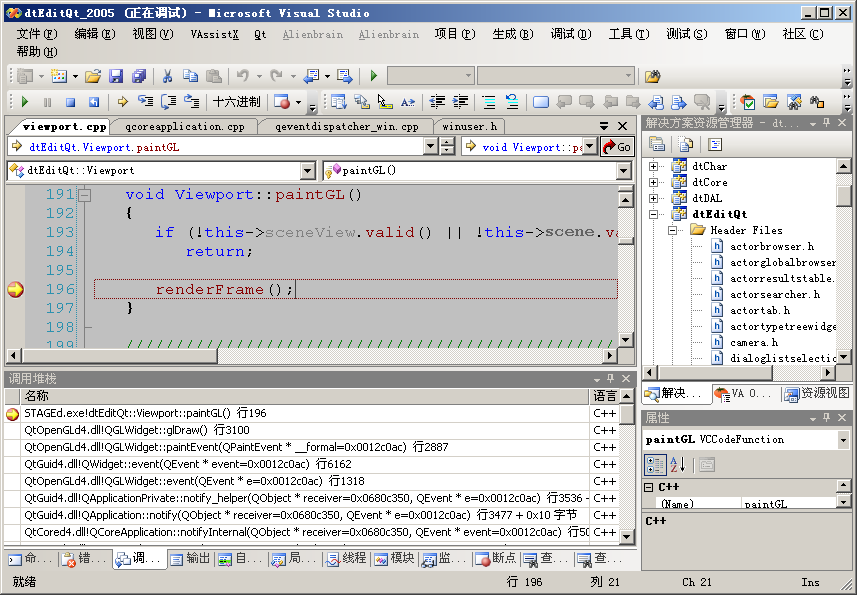Toggle Alphabetical sort in properties panel

[677, 465]
